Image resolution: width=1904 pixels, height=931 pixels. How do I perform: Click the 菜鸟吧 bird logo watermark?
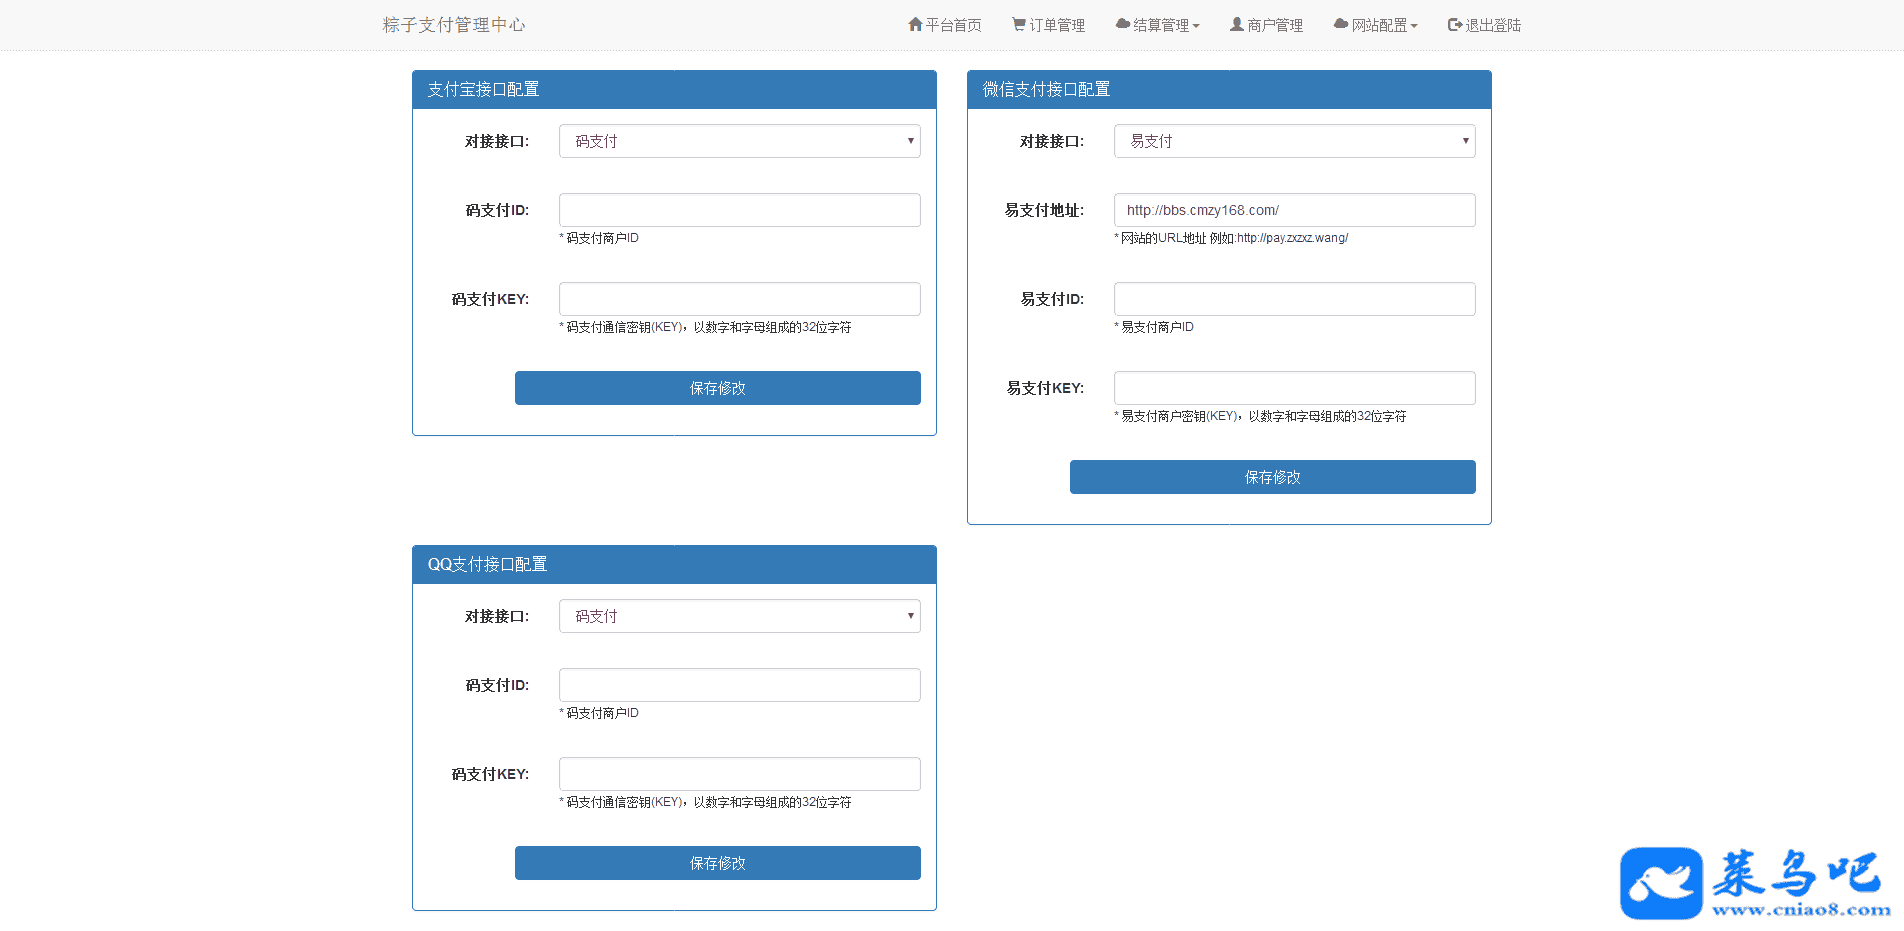[1661, 883]
